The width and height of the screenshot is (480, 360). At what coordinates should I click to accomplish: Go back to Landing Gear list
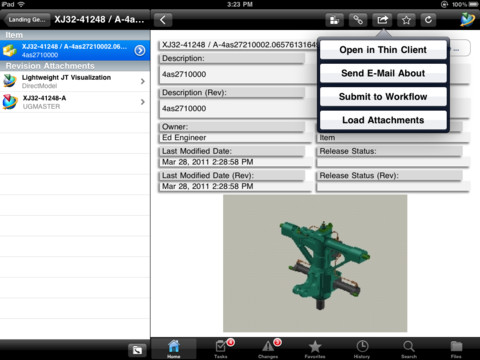pos(27,20)
